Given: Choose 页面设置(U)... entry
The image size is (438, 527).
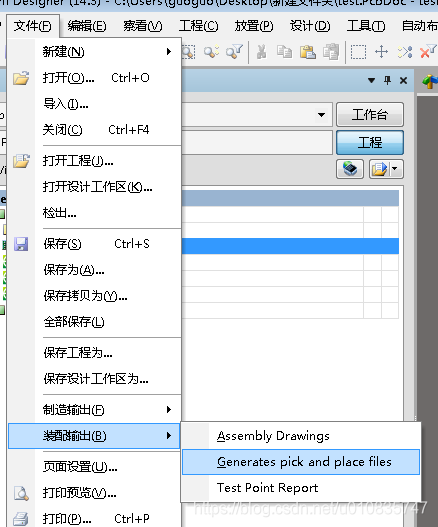Looking at the screenshot, I should (94, 467).
